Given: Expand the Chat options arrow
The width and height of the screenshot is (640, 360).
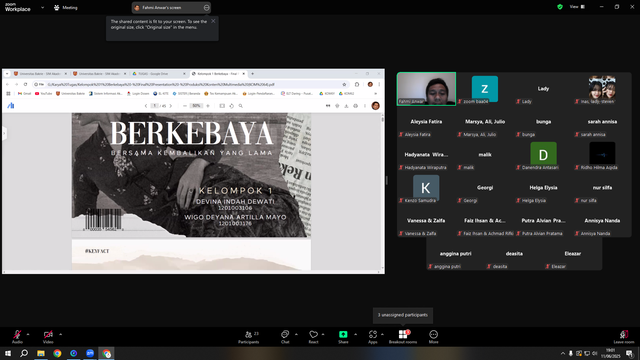Looking at the screenshot, I should click(x=296, y=334).
